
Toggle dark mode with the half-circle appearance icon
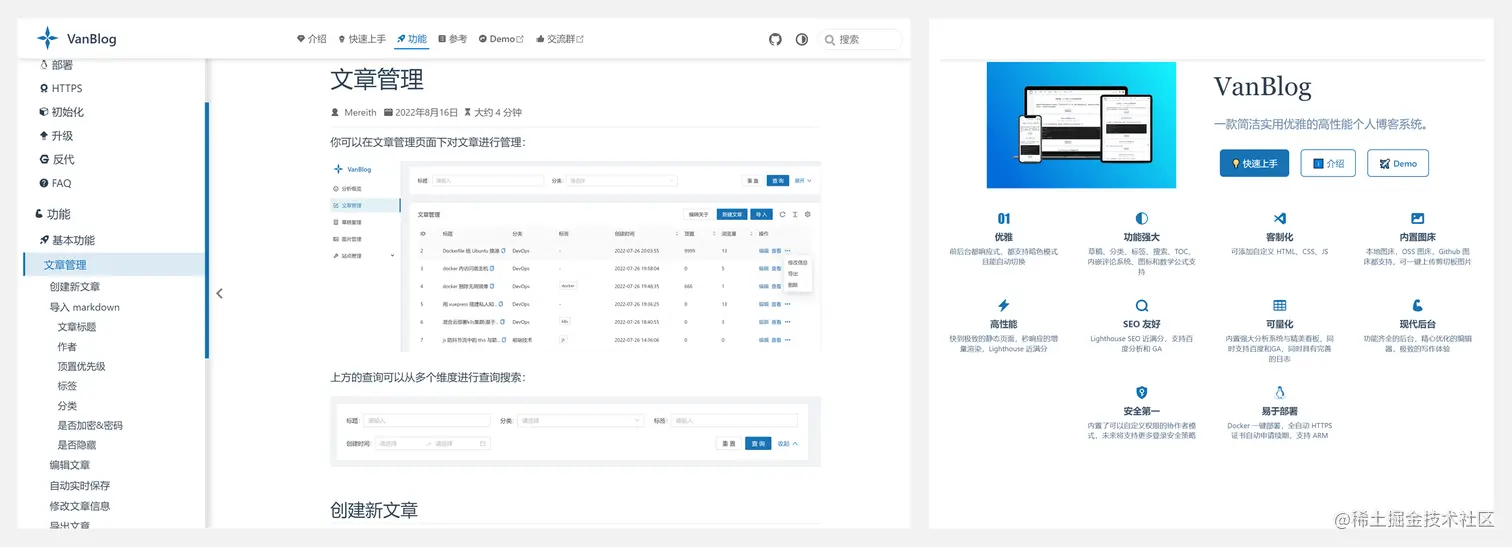[801, 39]
